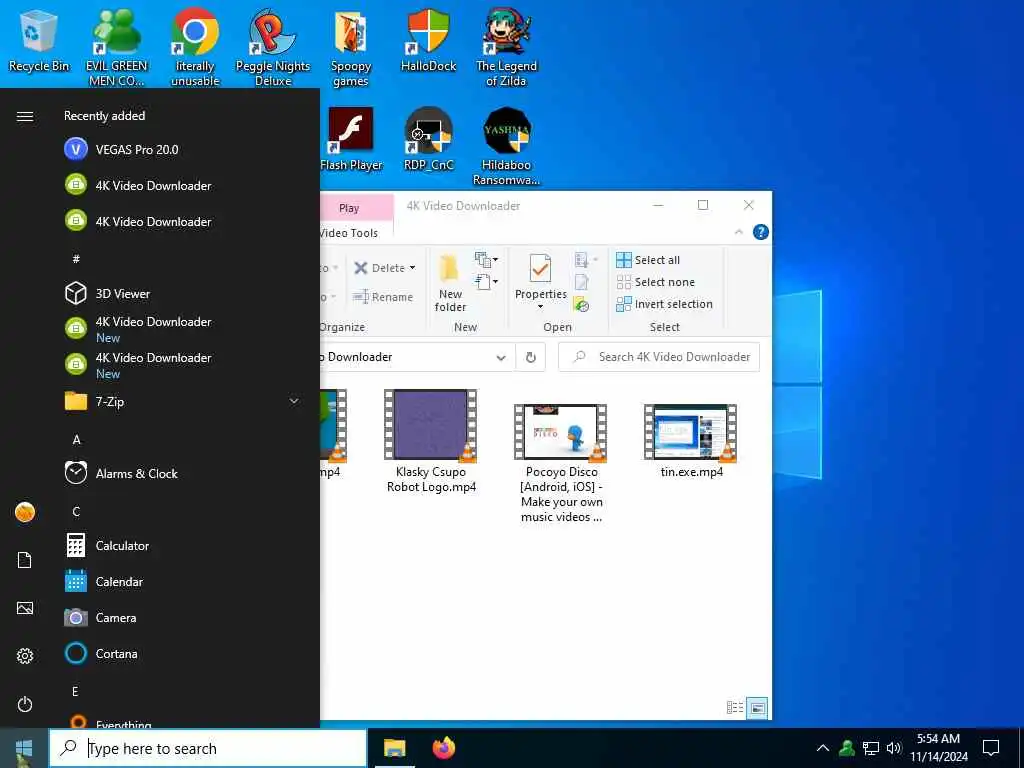
Task: Jump to the '#' letter group header
Action: [x=76, y=259]
